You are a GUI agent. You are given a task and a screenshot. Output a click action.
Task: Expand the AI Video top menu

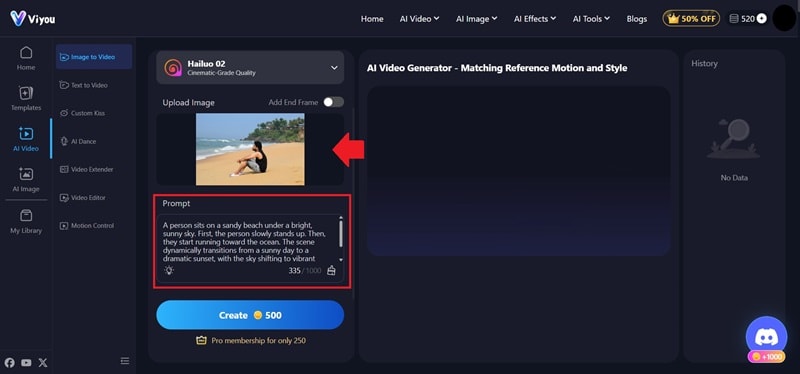pyautogui.click(x=419, y=19)
